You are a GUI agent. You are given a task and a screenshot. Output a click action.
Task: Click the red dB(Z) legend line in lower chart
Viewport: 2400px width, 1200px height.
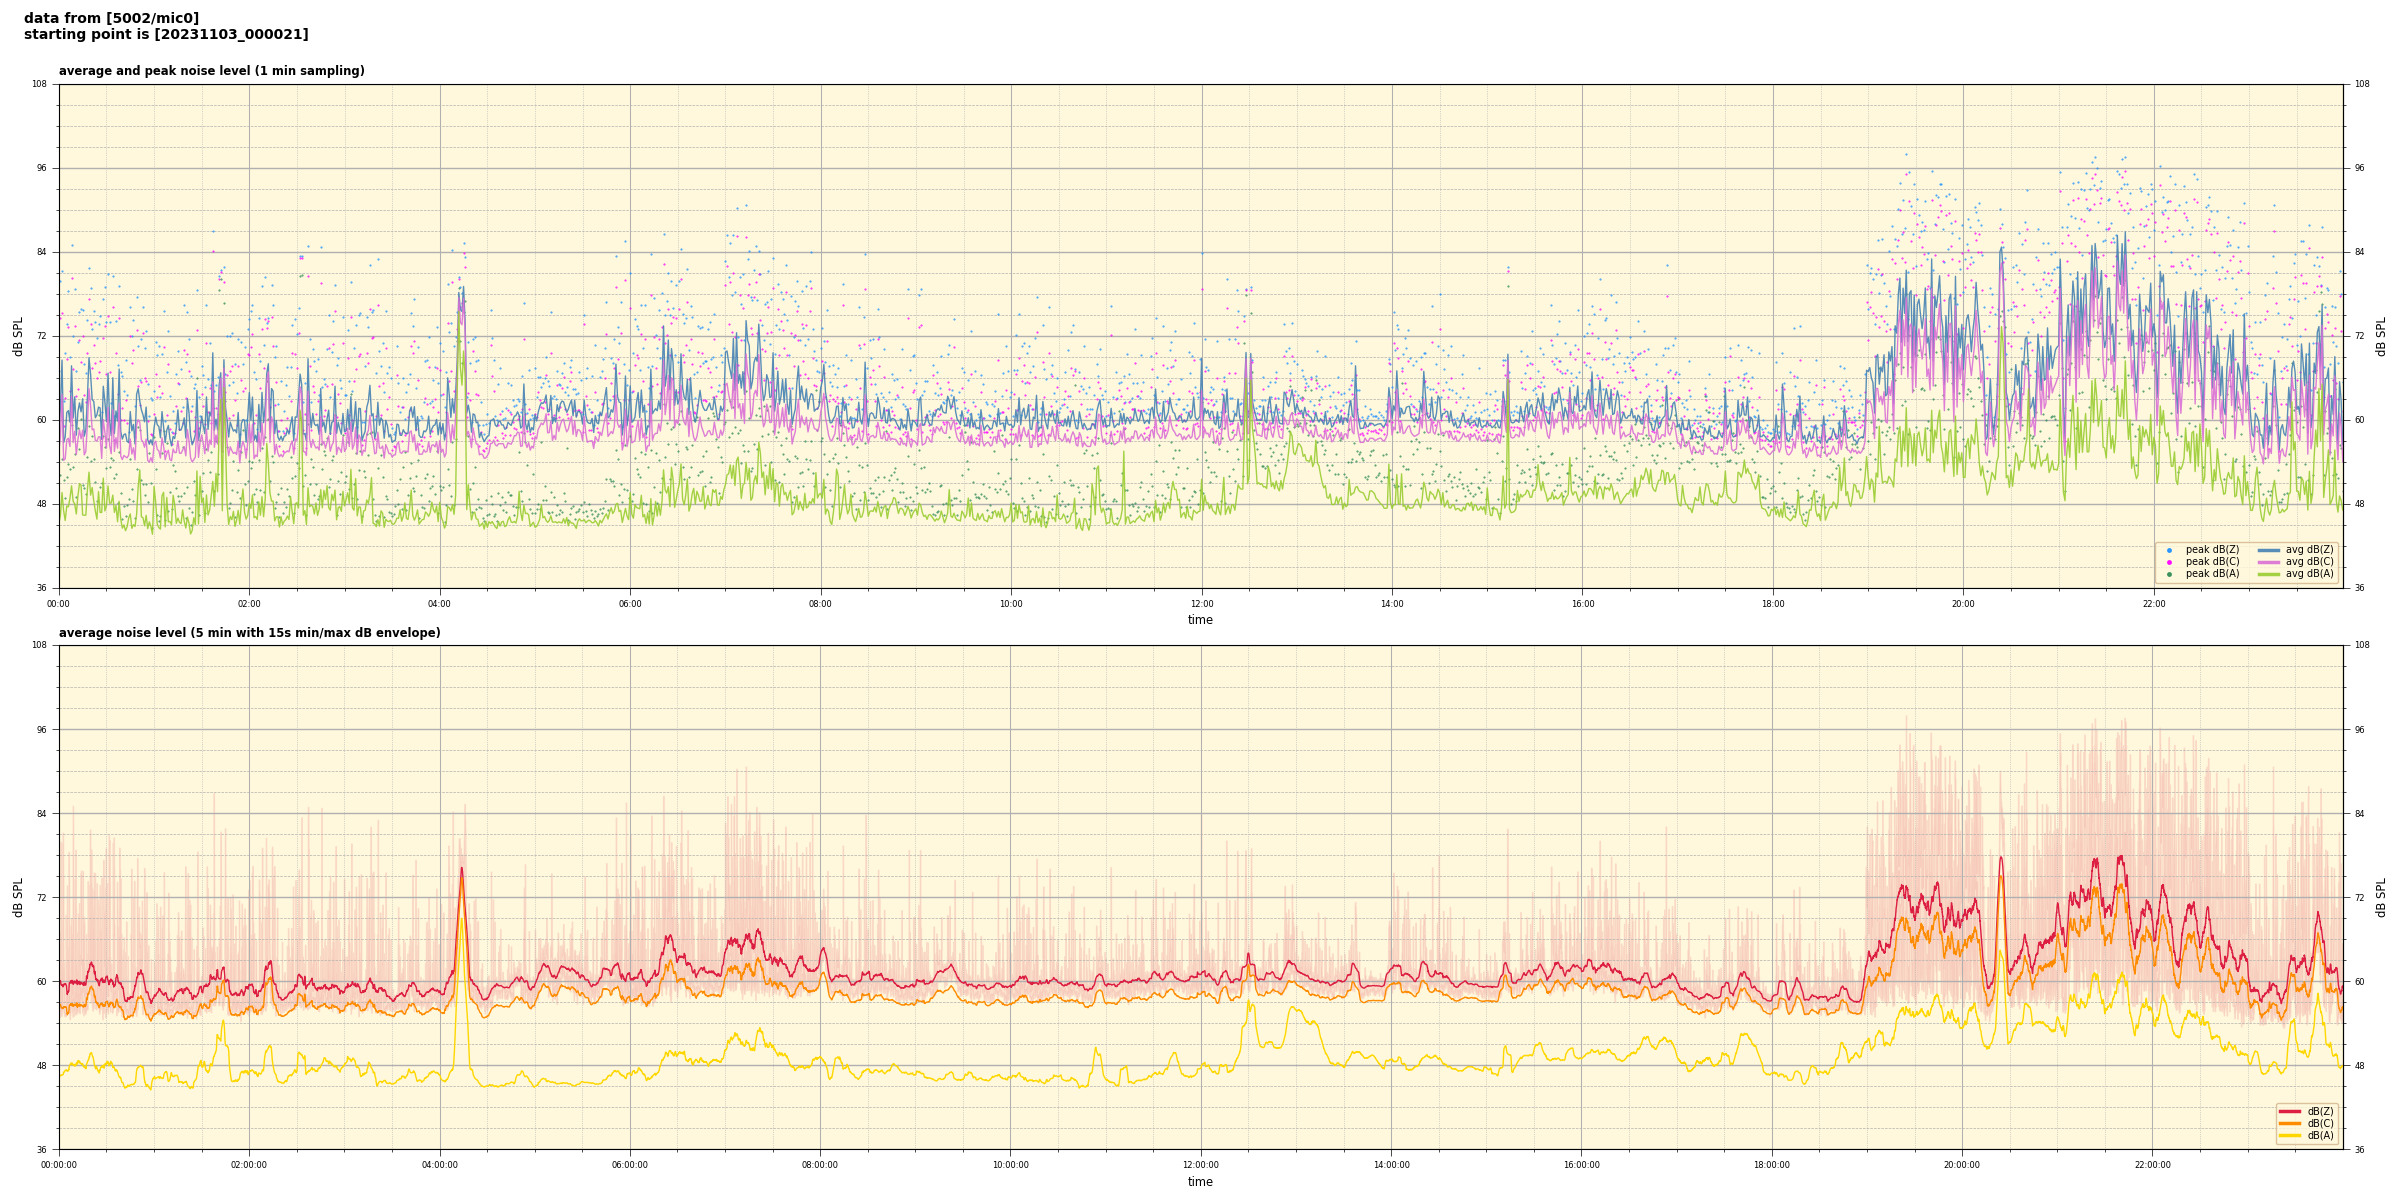click(2290, 1112)
